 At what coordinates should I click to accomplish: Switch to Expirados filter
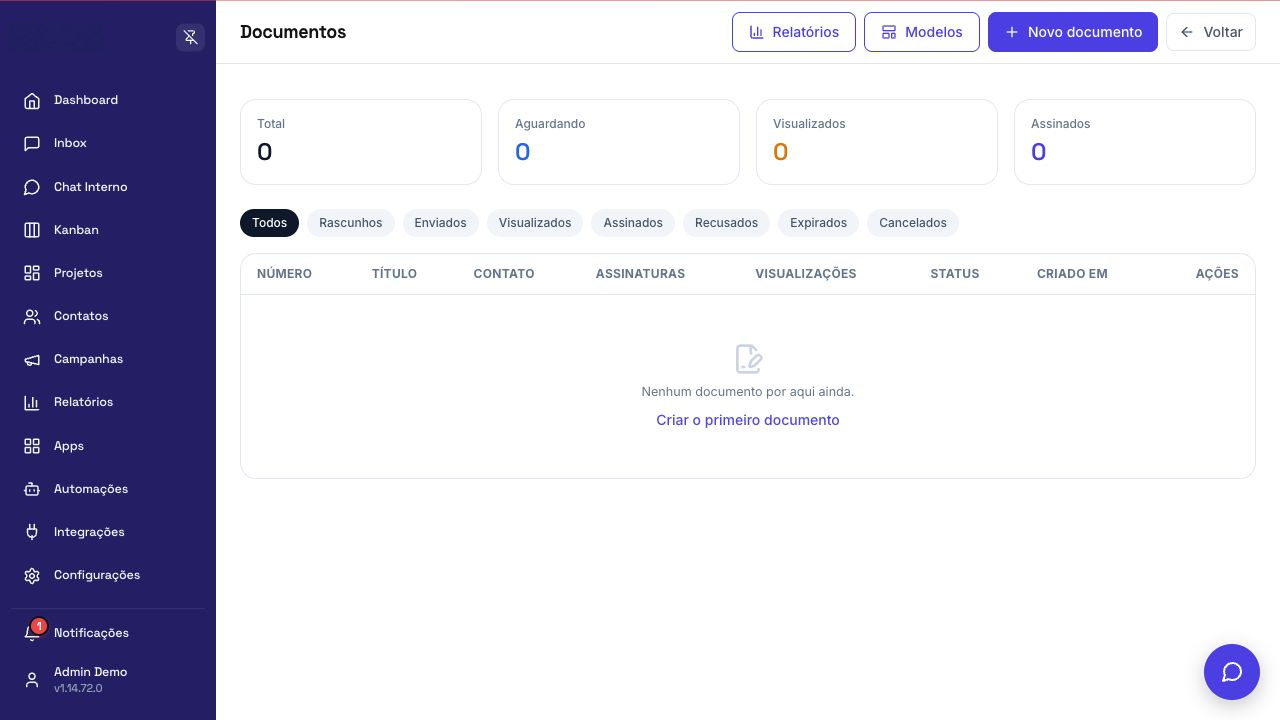[x=818, y=223]
